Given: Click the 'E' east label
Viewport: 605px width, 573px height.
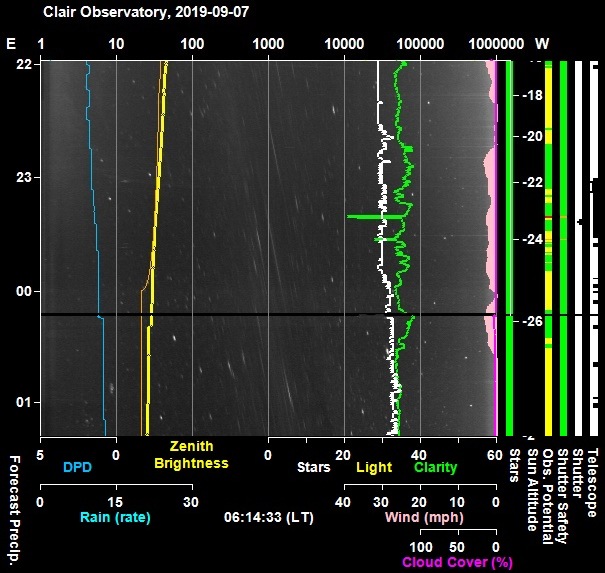Looking at the screenshot, I should tap(11, 44).
